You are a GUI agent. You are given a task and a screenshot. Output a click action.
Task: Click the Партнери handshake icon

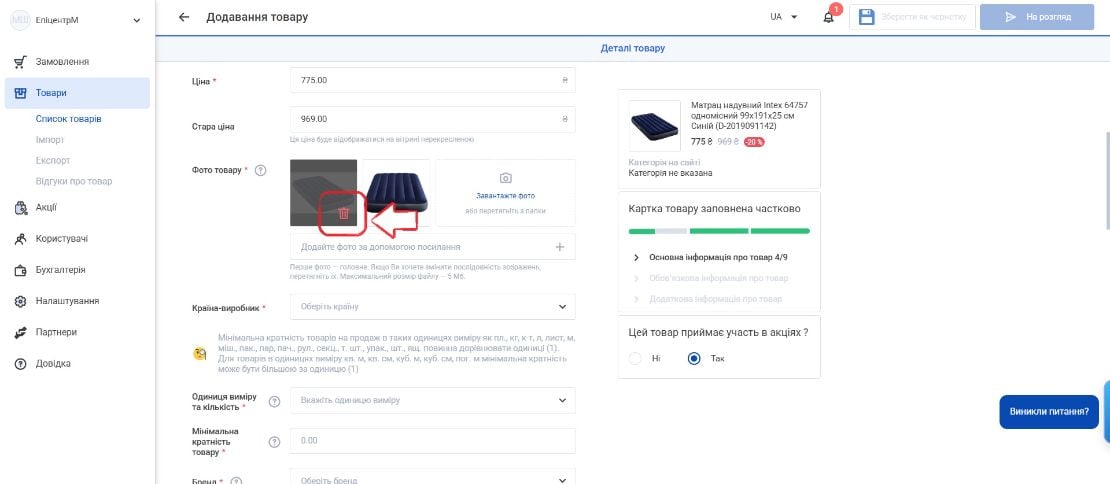[21, 332]
